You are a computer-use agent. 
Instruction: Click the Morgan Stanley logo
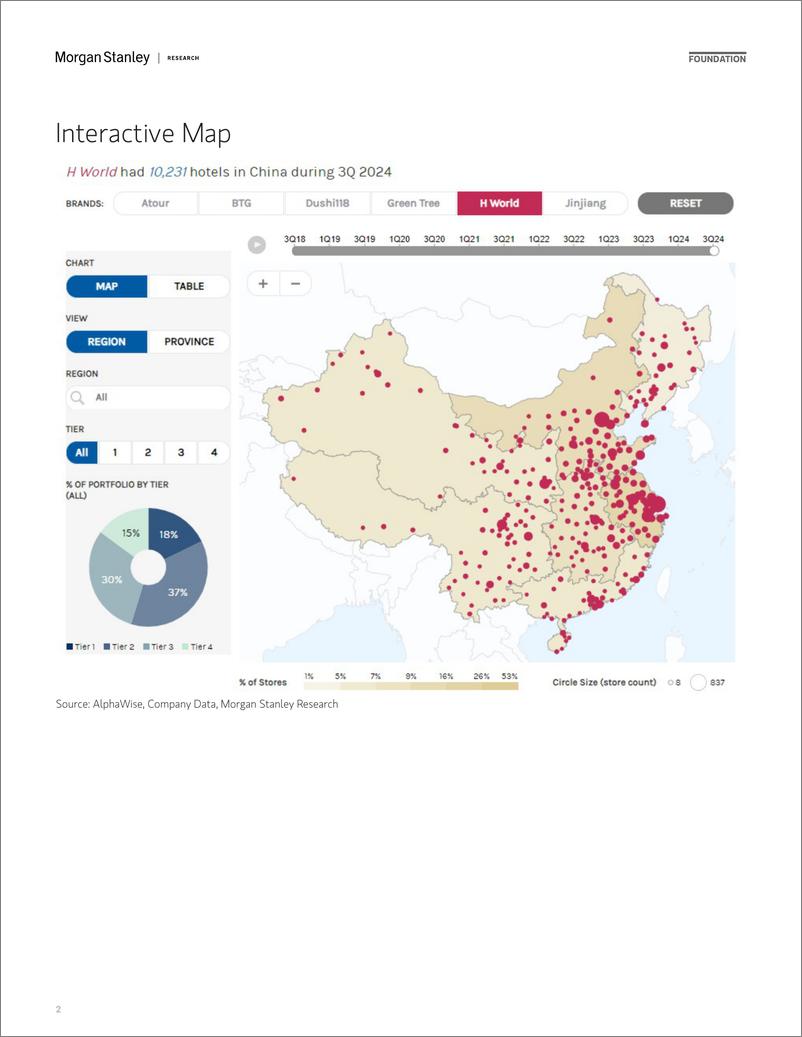[x=102, y=58]
